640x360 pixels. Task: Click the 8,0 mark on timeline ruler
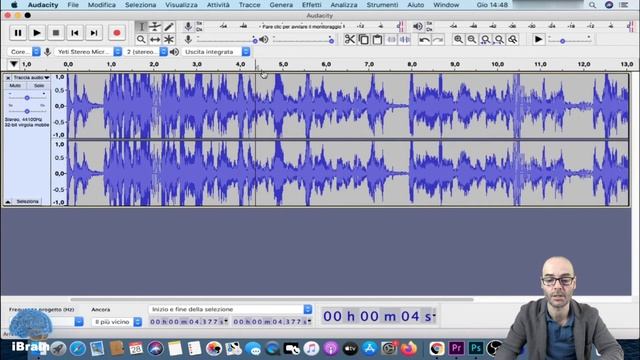412,64
